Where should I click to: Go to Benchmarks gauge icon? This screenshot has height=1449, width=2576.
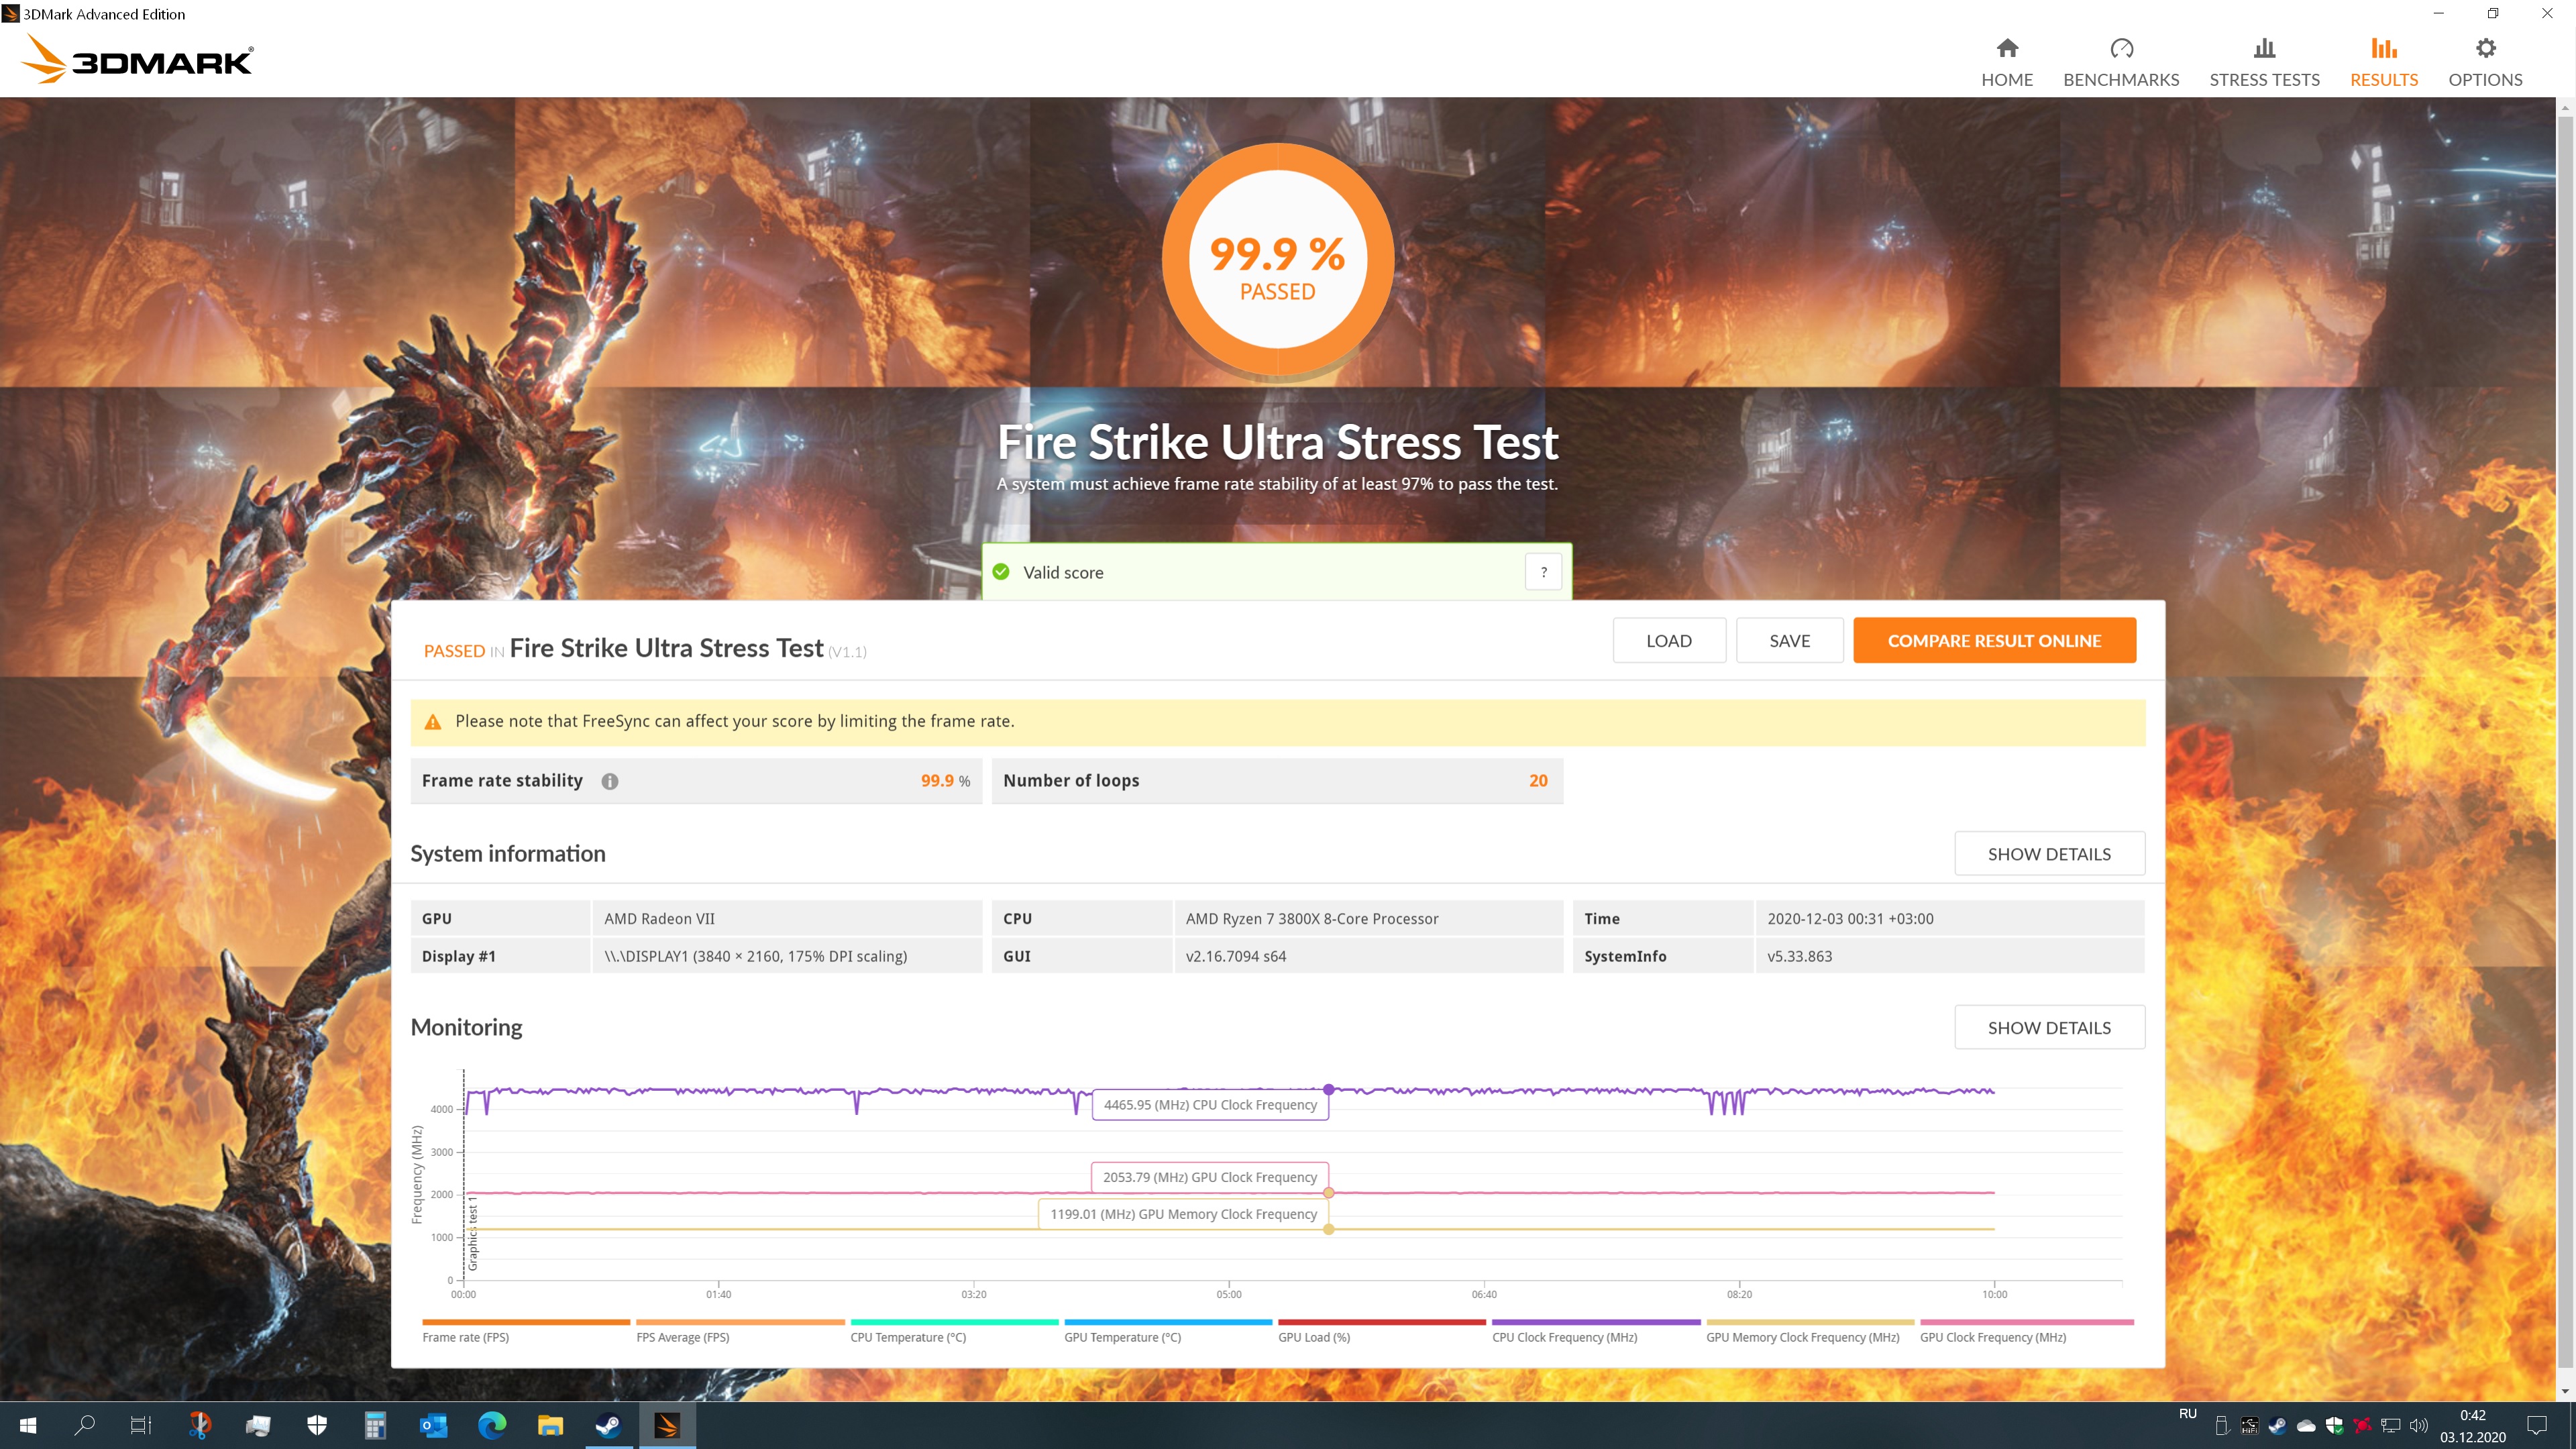(2120, 49)
